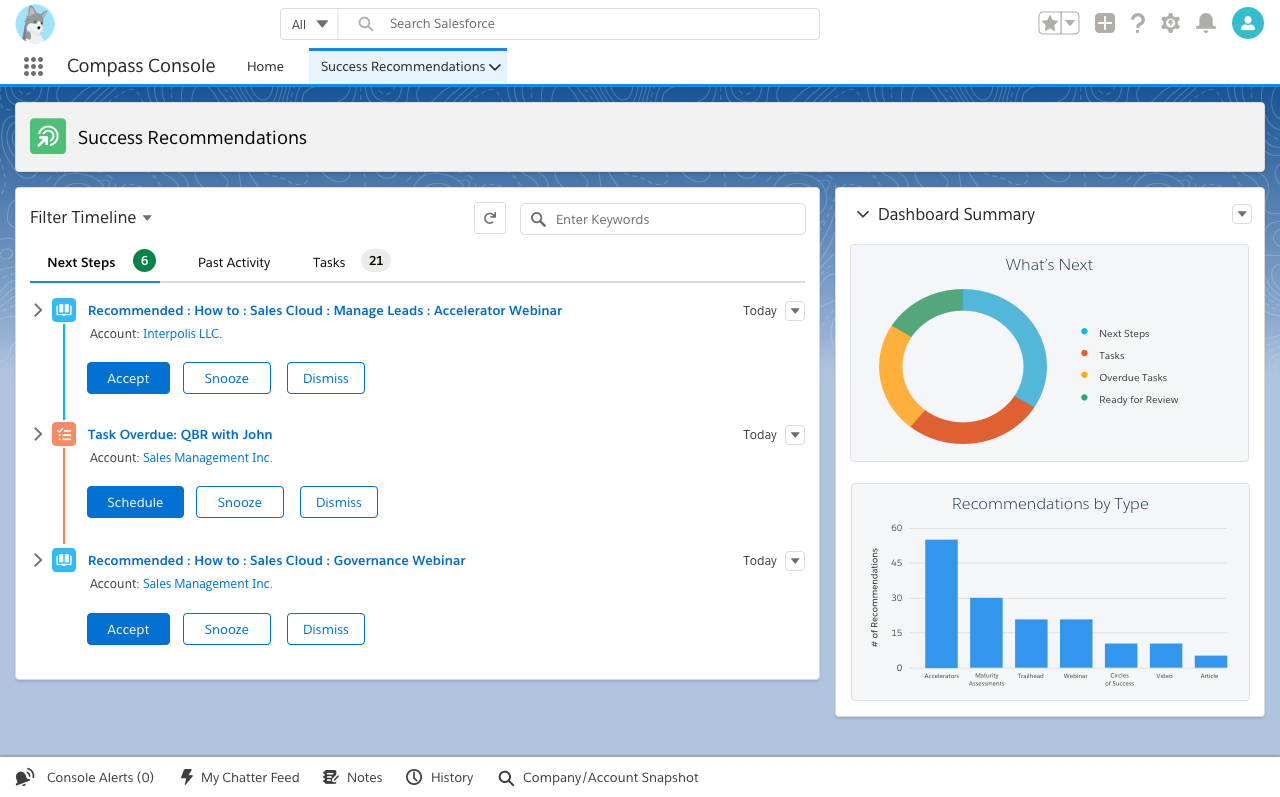Screen dimensions: 1280x797
Task: Collapse the Dashboard Summary section
Action: (862, 214)
